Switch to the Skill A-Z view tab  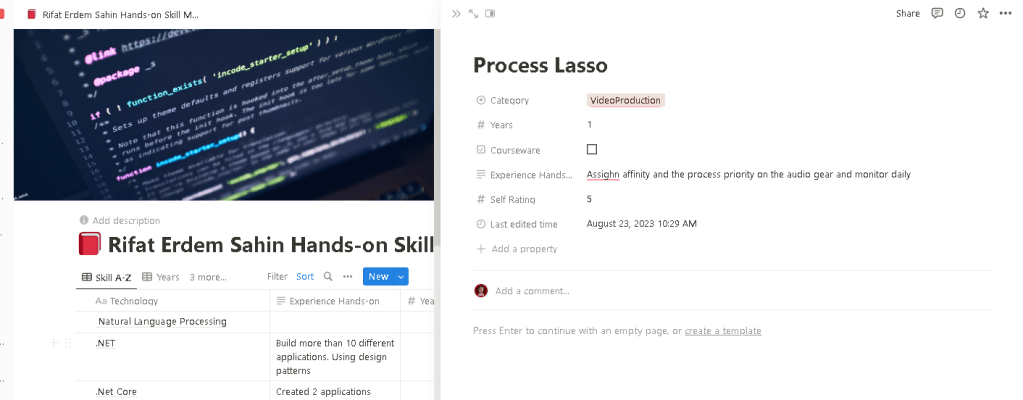coord(106,277)
